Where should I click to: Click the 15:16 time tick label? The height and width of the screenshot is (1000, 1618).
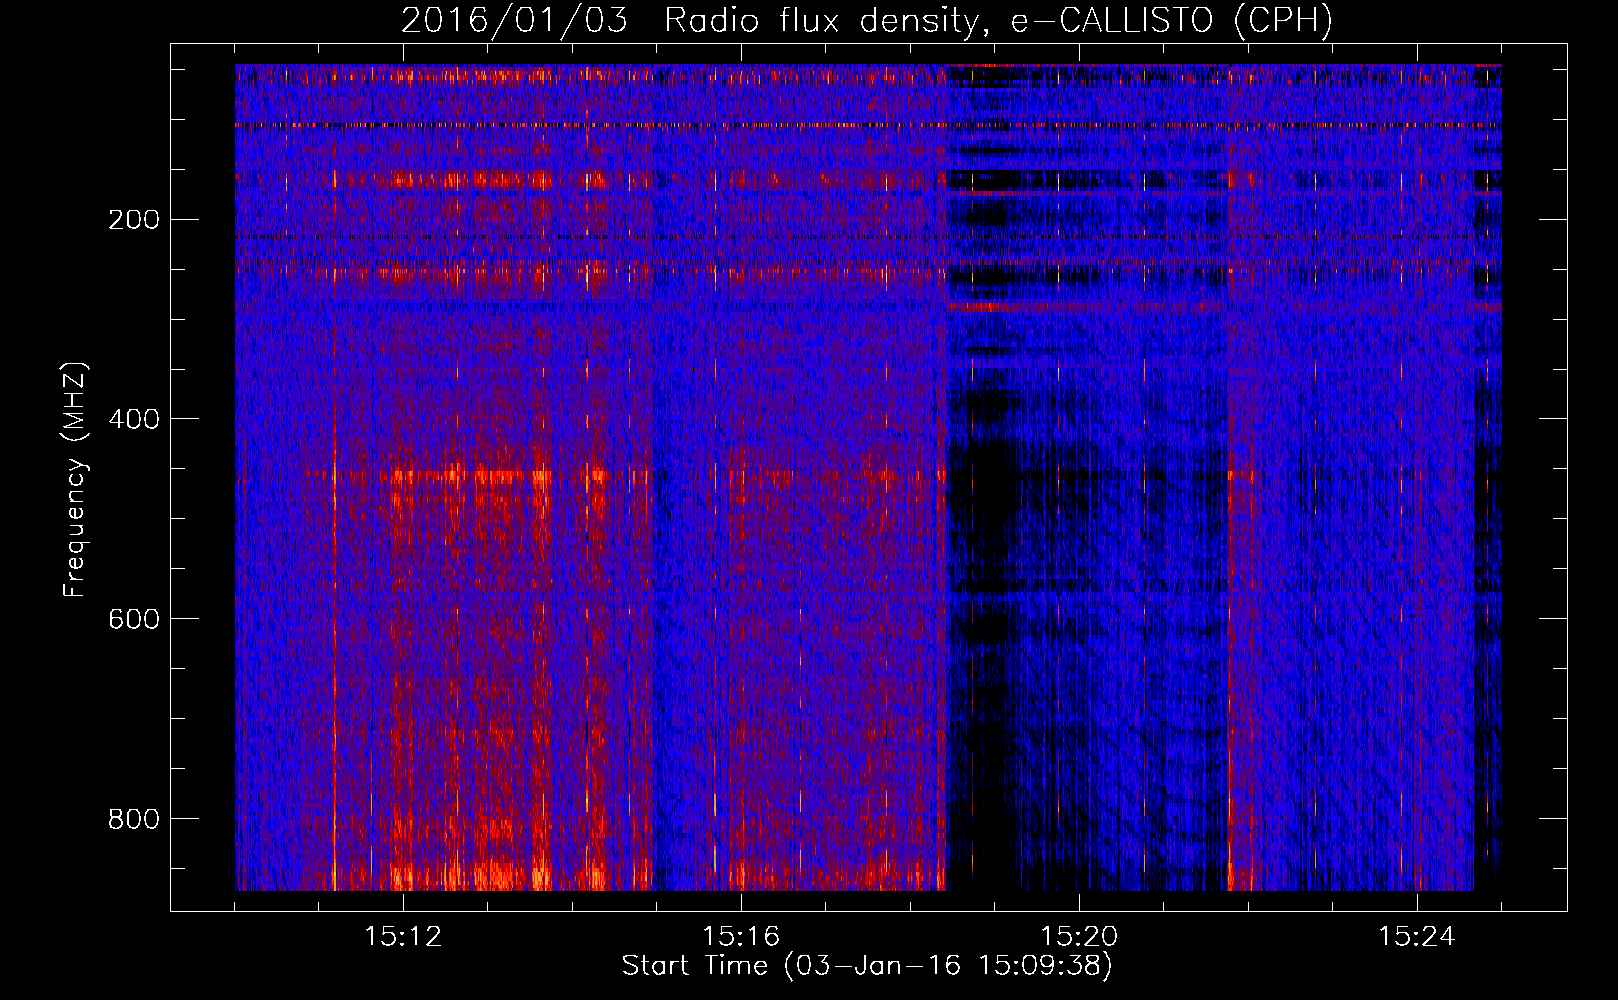click(x=741, y=937)
